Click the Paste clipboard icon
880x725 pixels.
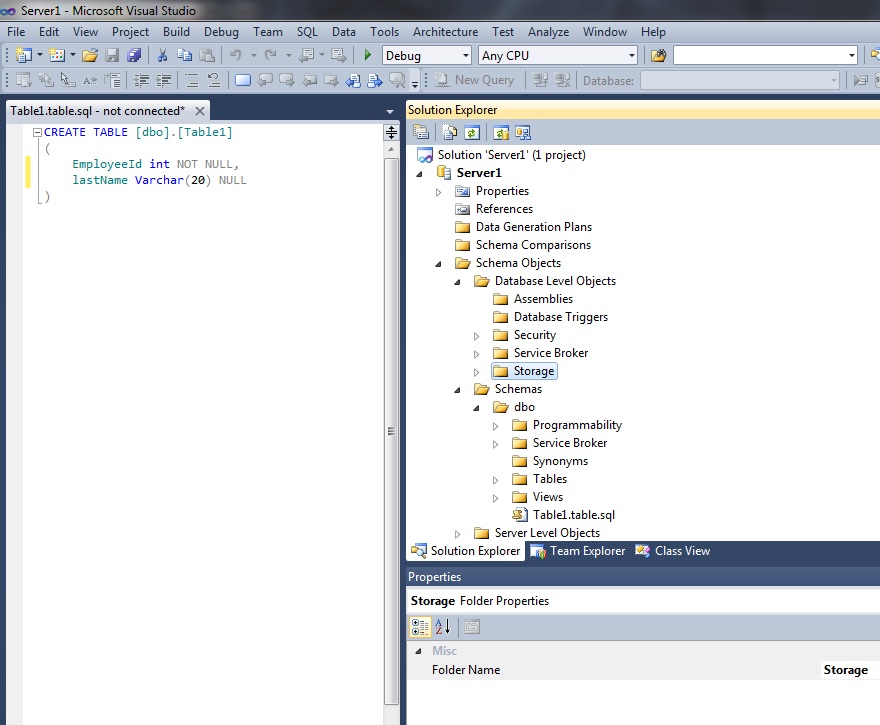tap(207, 55)
